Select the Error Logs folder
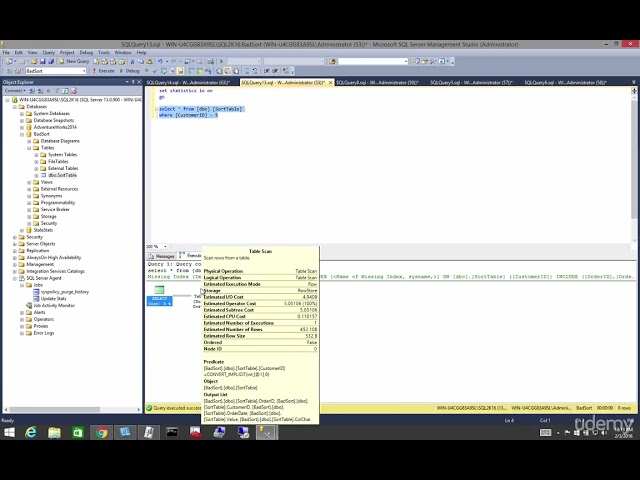Image resolution: width=640 pixels, height=480 pixels. point(44,333)
